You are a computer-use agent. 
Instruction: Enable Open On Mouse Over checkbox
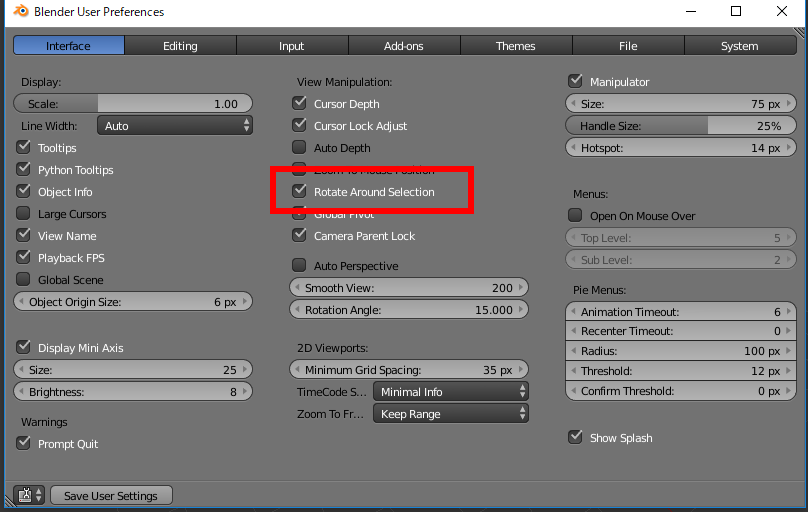point(575,215)
